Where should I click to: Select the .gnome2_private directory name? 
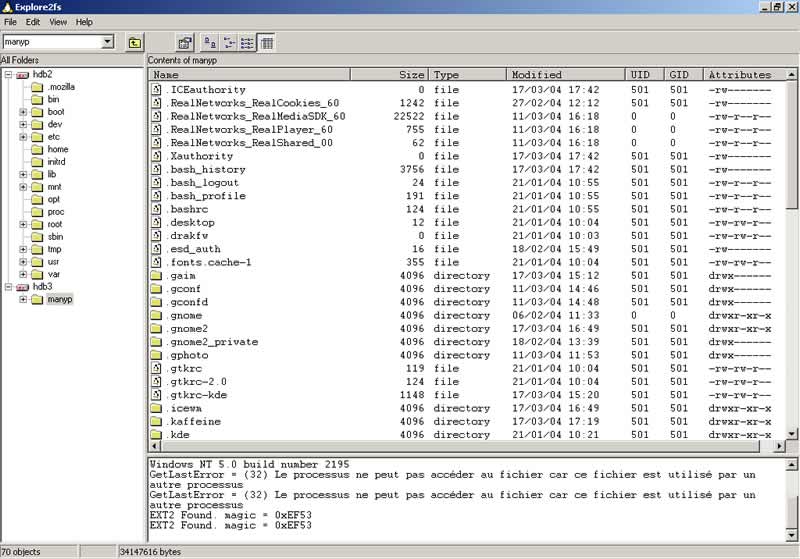point(212,342)
